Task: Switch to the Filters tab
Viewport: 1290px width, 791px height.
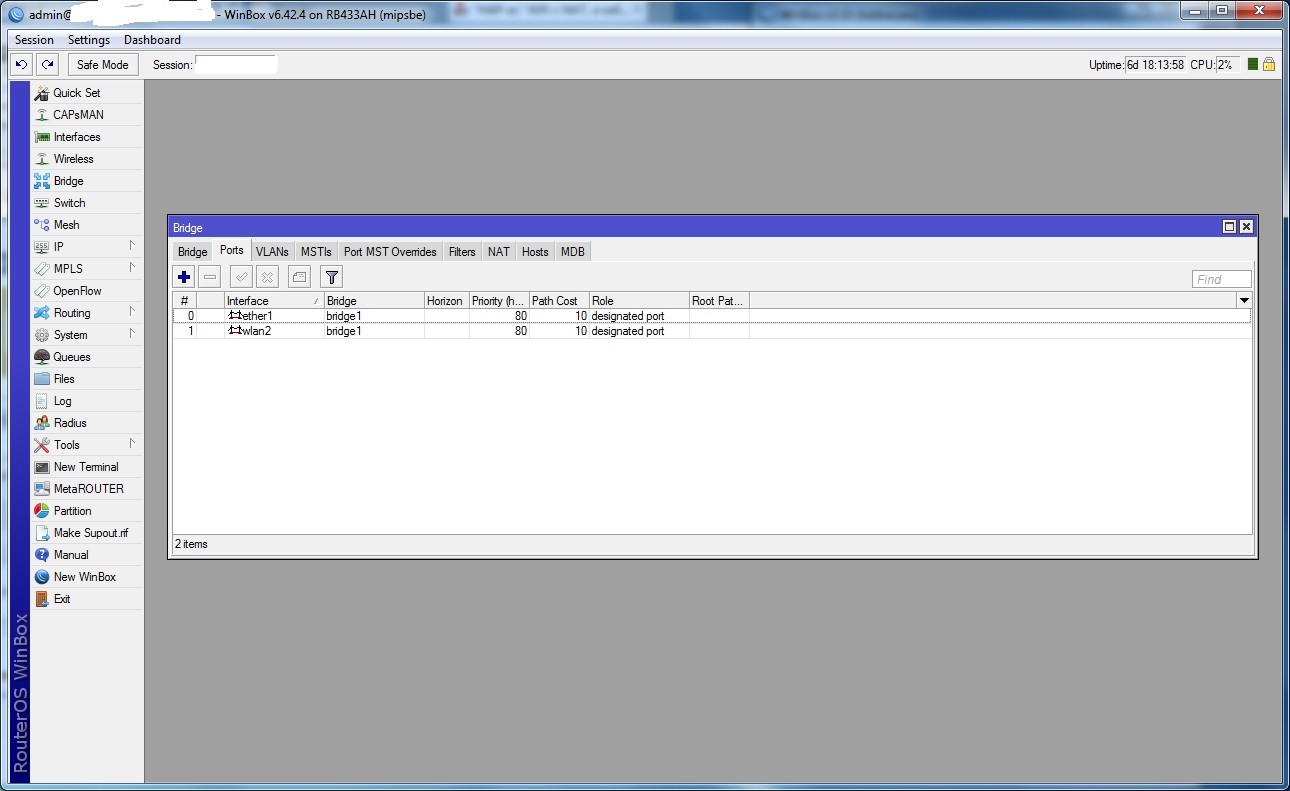Action: point(462,252)
